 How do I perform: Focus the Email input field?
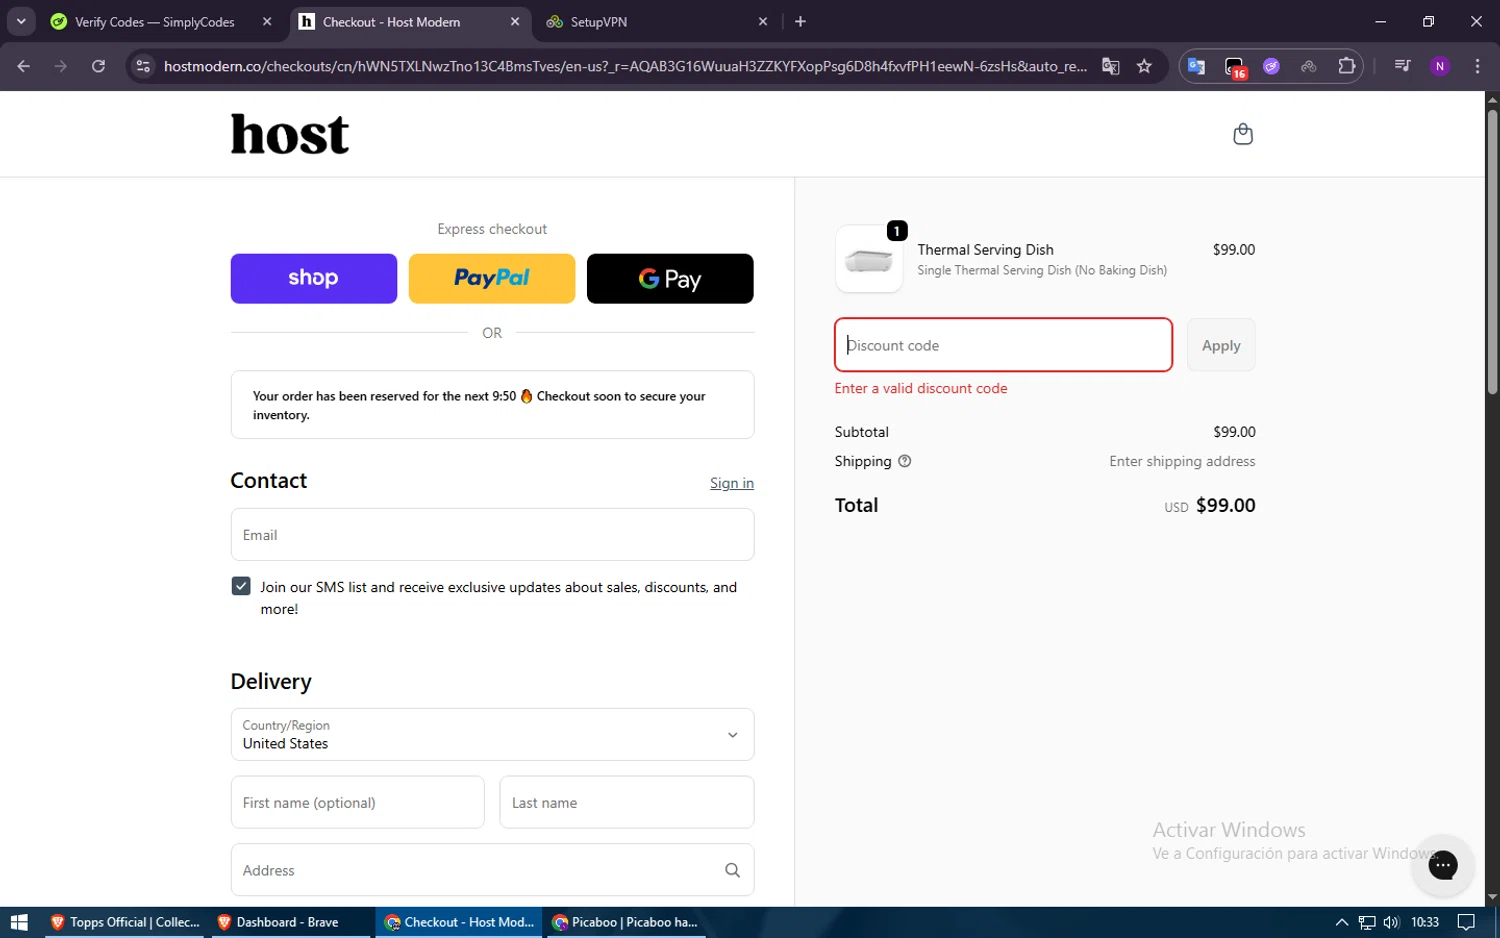click(x=492, y=535)
